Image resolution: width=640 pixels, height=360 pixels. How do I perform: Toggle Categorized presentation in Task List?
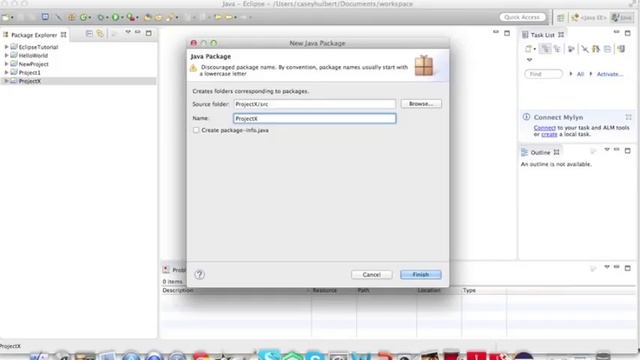(x=545, y=49)
